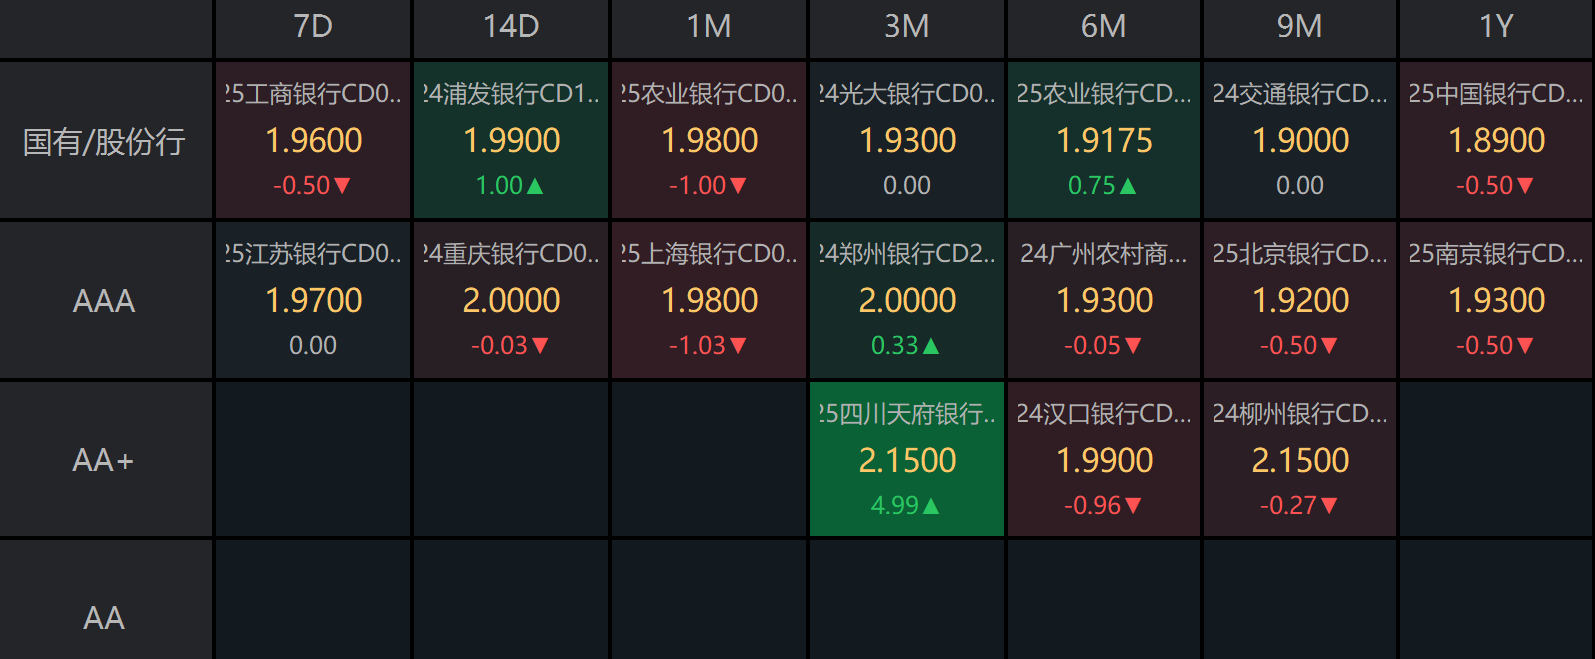The image size is (1595, 659).
Task: Select the 7D tenor column header
Action: [313, 27]
